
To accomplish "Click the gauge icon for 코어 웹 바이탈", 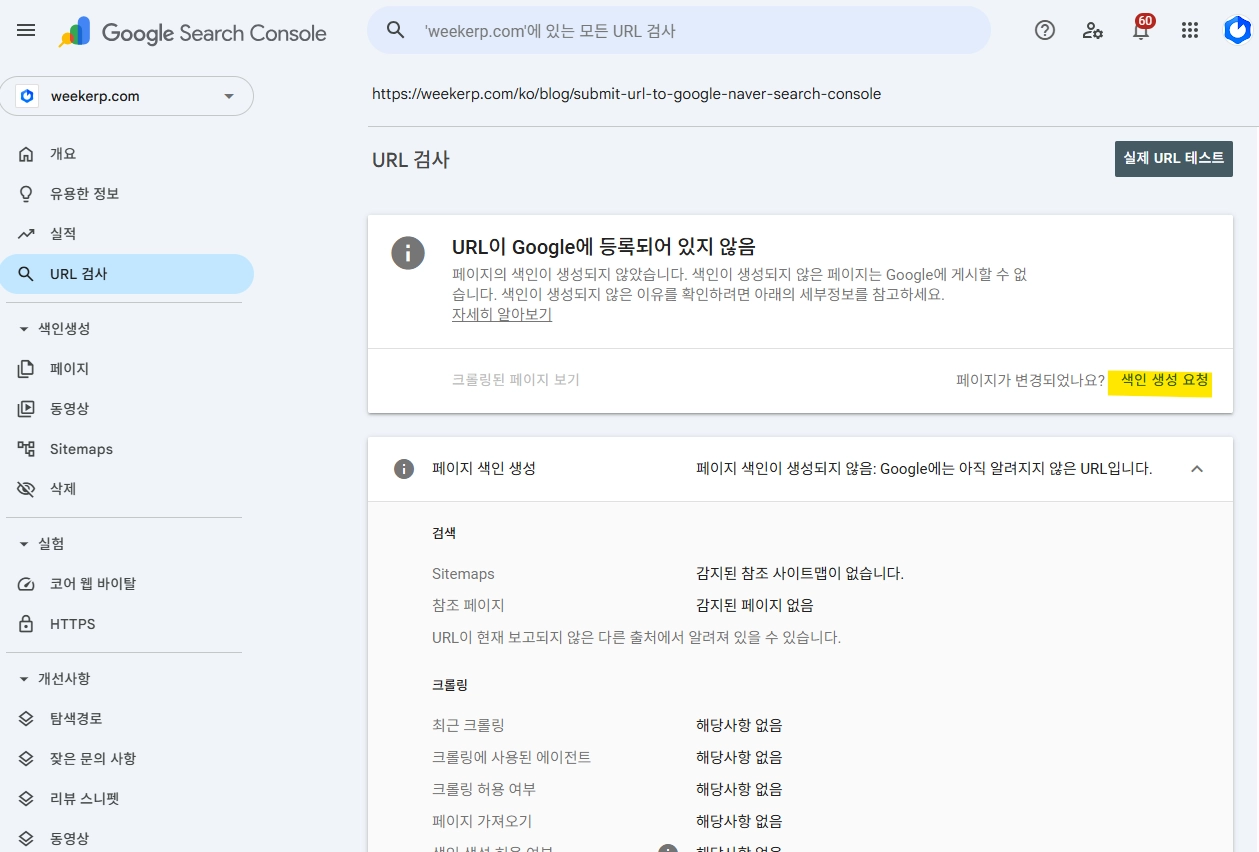I will pyautogui.click(x=26, y=584).
